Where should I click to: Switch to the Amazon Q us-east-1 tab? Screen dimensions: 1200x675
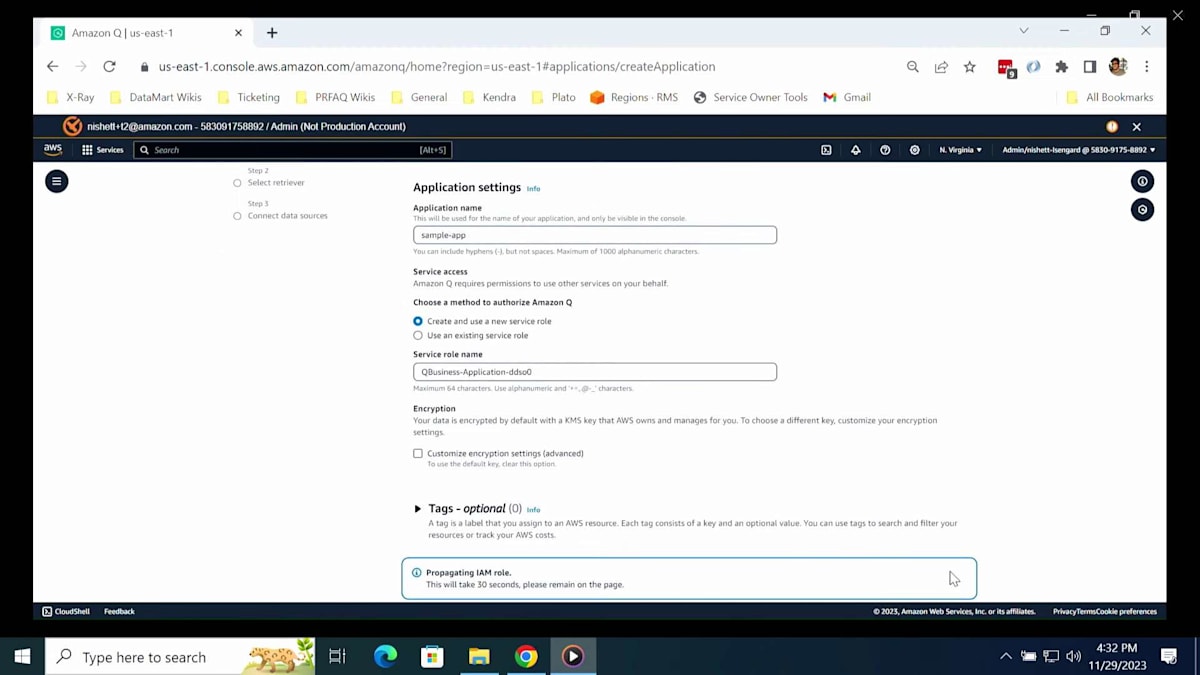(146, 33)
